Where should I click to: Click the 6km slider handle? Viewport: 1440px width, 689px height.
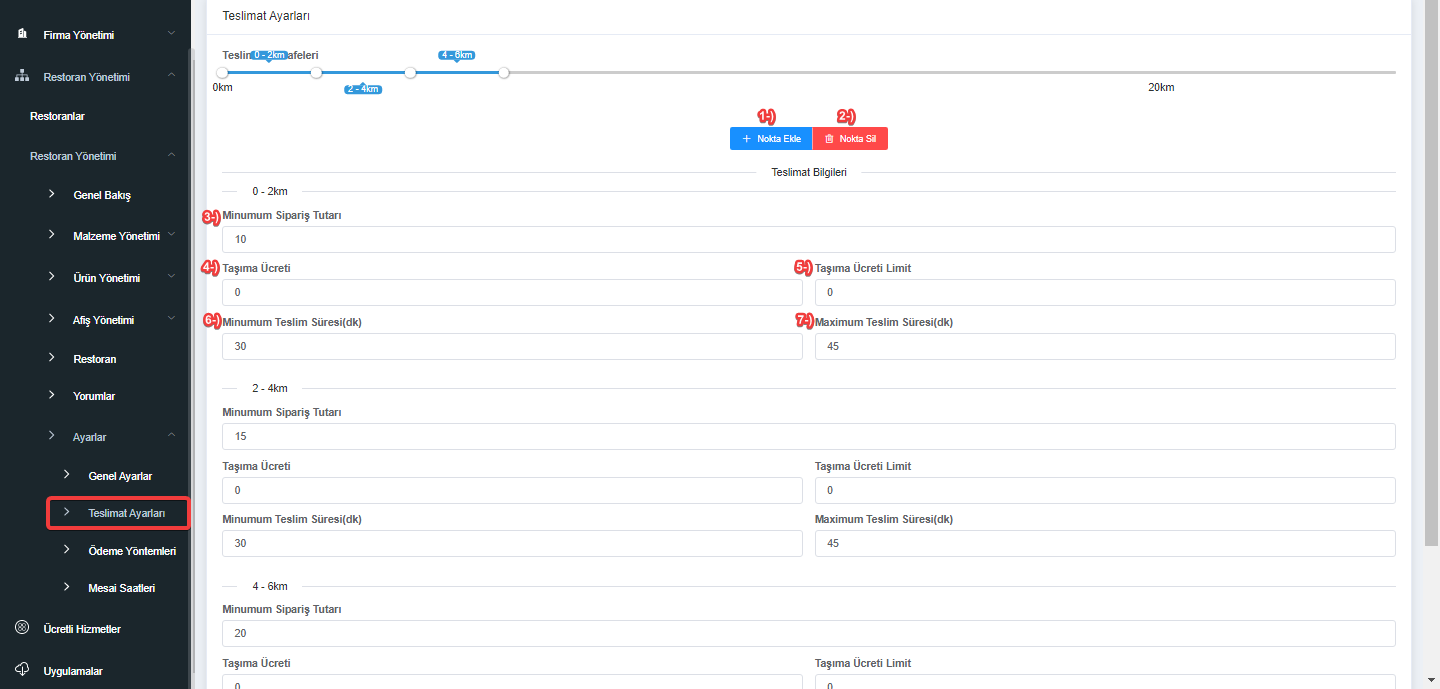pos(504,72)
